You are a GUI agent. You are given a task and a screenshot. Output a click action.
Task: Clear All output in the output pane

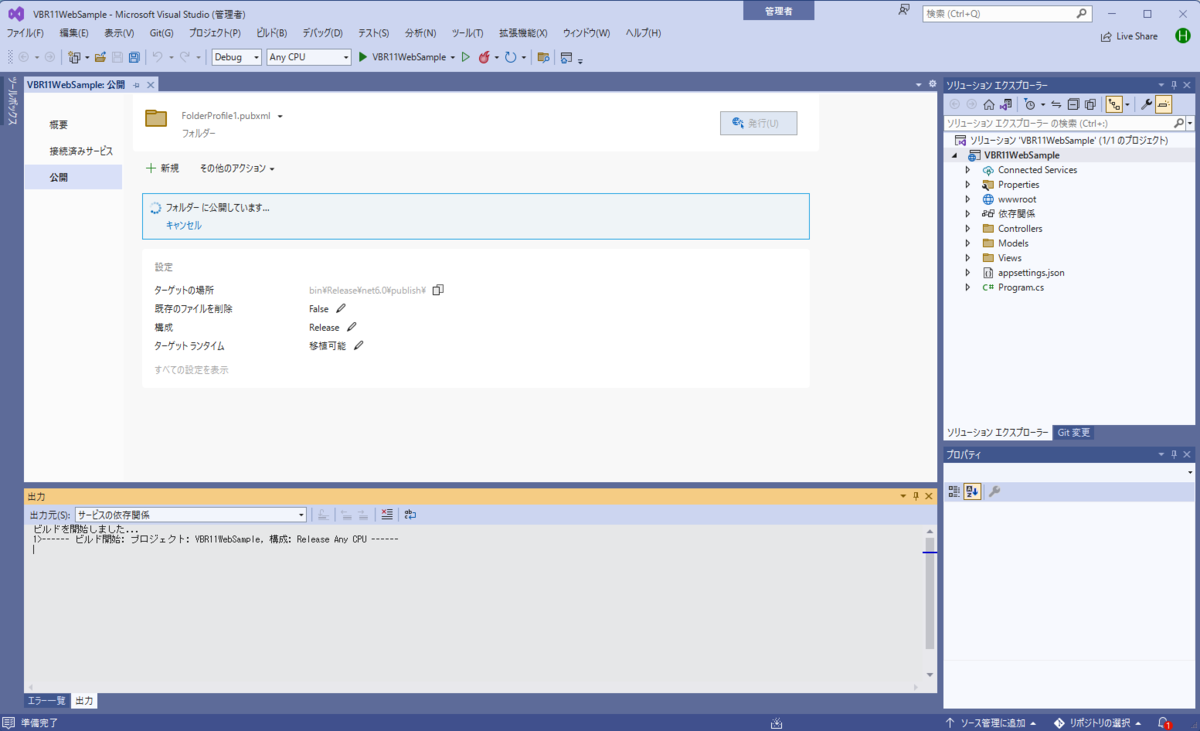(x=387, y=514)
